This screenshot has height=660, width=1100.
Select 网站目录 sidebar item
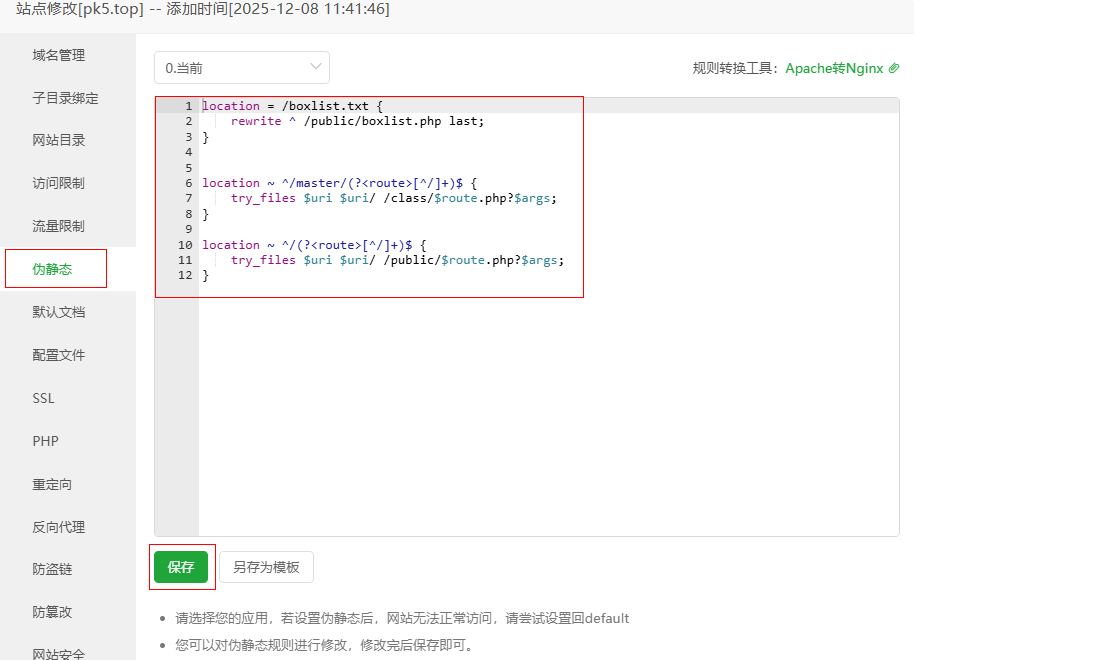tap(59, 141)
